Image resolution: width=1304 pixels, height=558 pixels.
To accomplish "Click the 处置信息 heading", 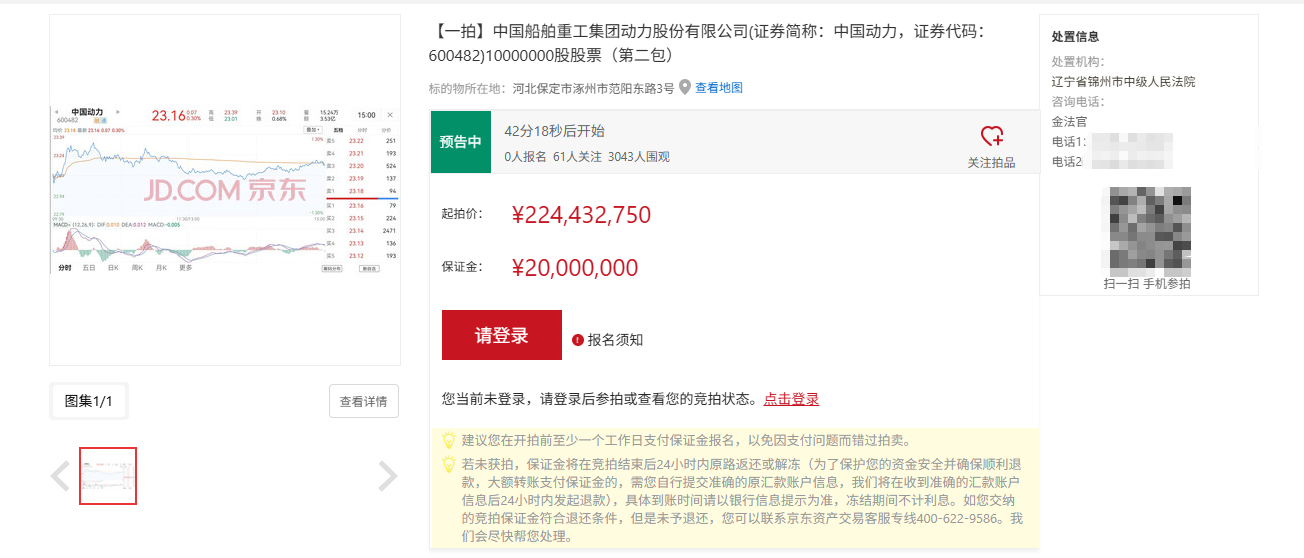I will pyautogui.click(x=1076, y=36).
